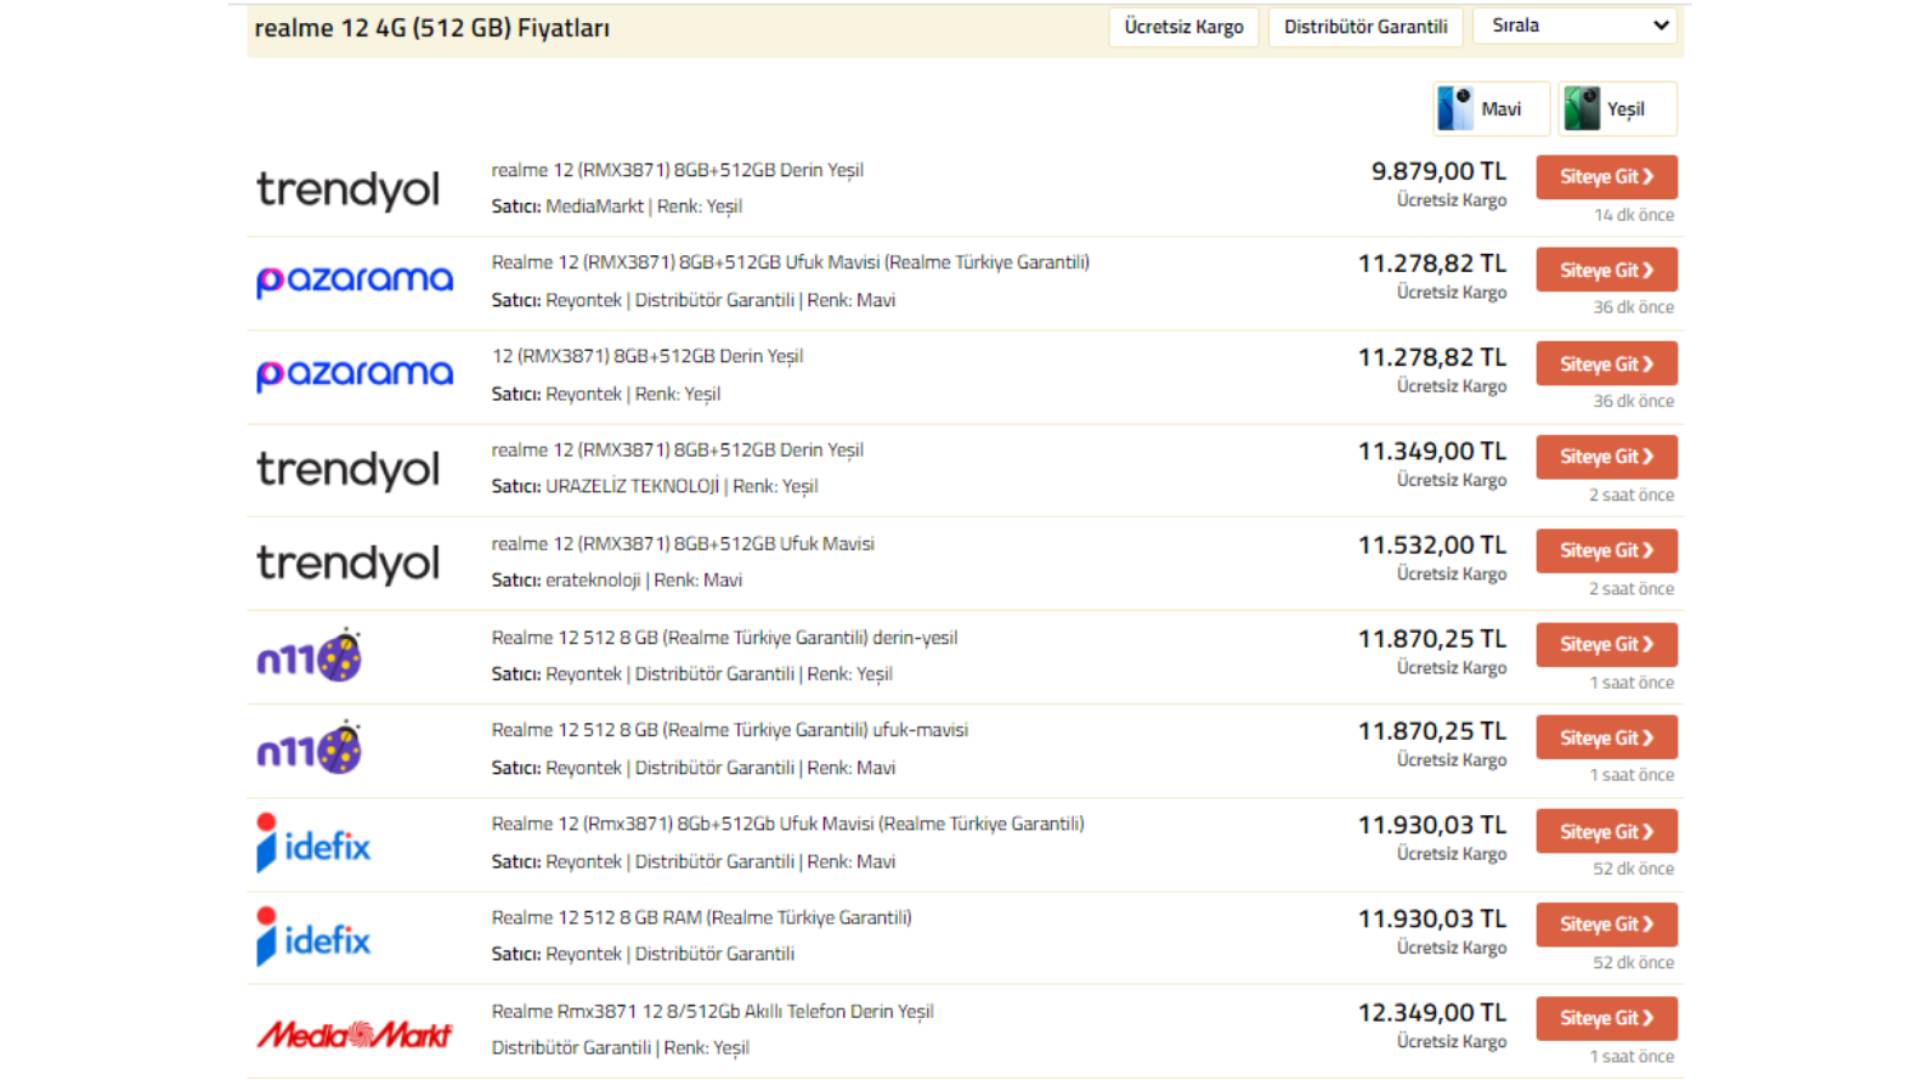
Task: Go to site for pazarama Ufuk Mavisi offer
Action: [x=1606, y=270]
